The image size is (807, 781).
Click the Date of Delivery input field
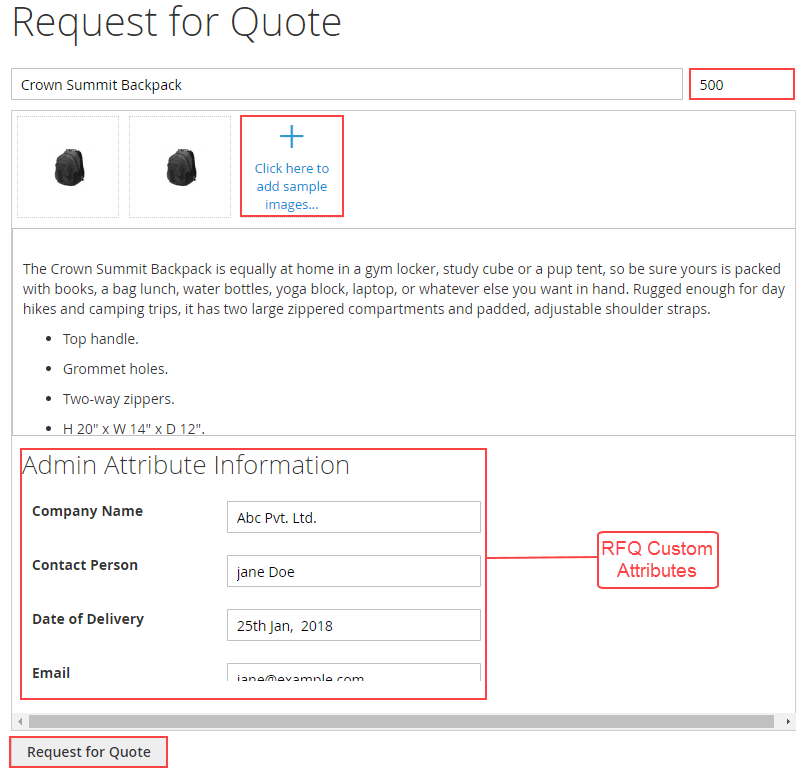353,626
